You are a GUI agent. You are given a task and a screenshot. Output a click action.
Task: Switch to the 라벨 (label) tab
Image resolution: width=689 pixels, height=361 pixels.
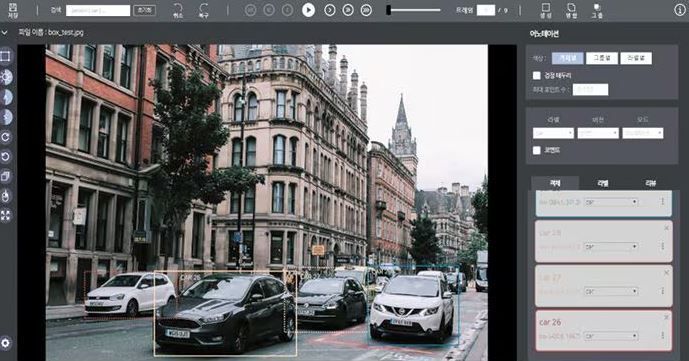[602, 183]
